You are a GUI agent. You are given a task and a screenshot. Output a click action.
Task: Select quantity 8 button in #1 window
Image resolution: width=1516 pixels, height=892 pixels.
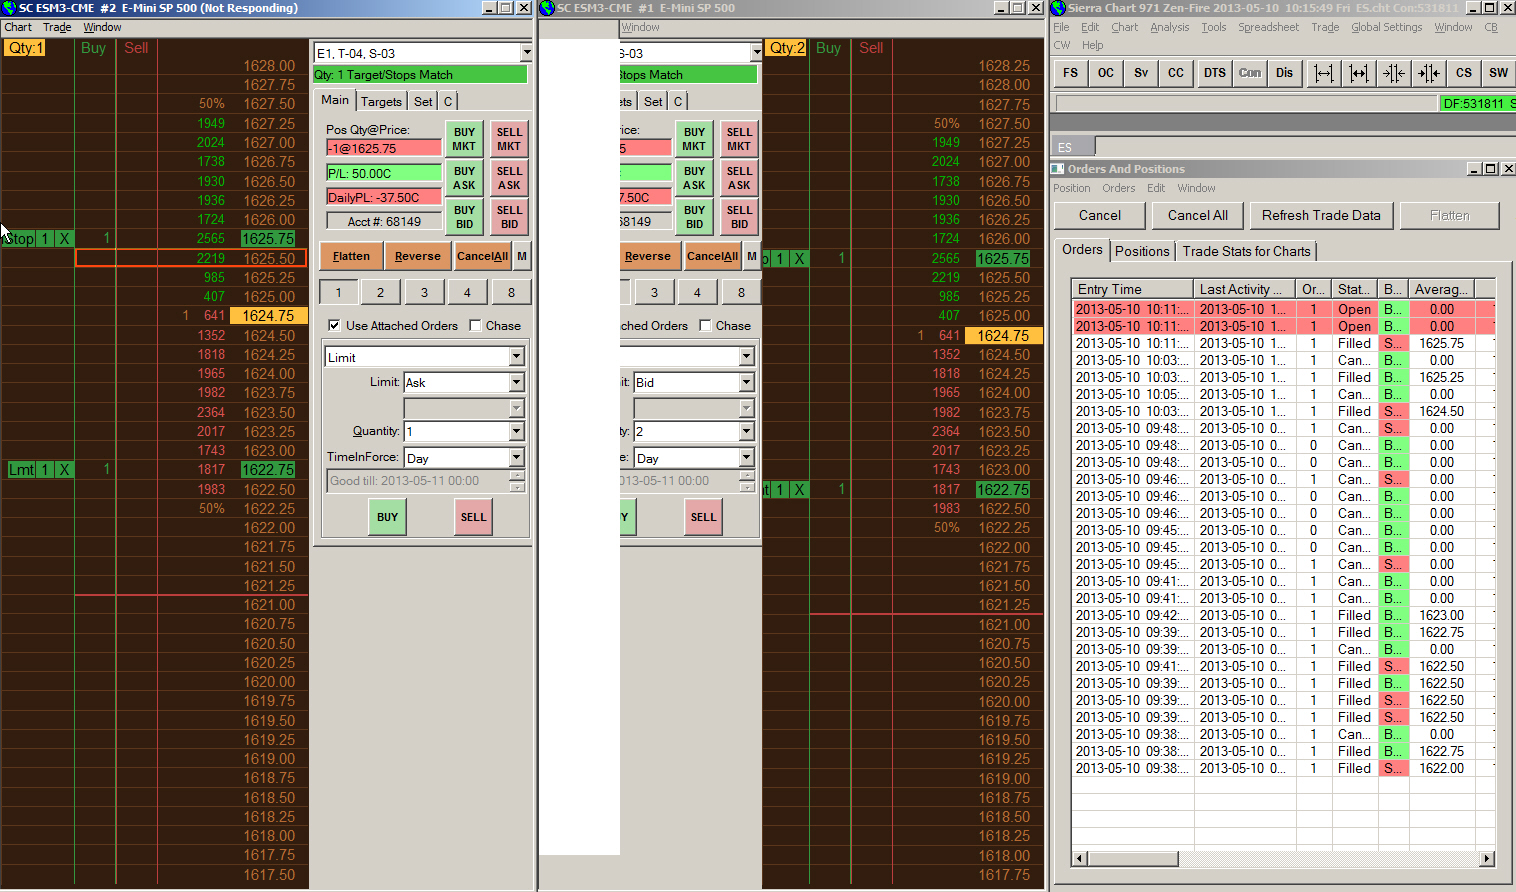[x=741, y=293]
